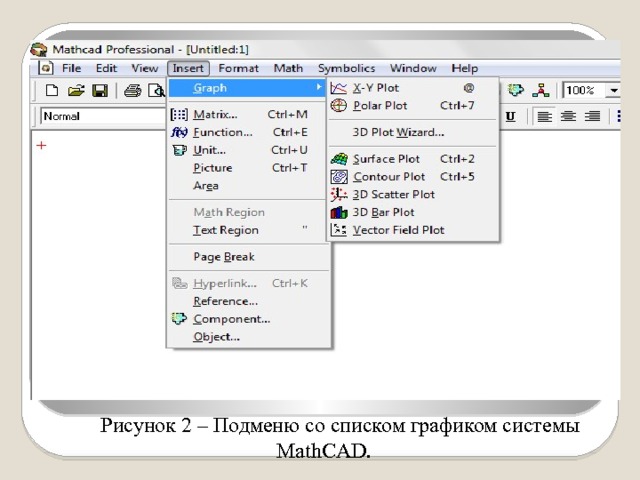Select Reference... from Insert menu

[249, 301]
